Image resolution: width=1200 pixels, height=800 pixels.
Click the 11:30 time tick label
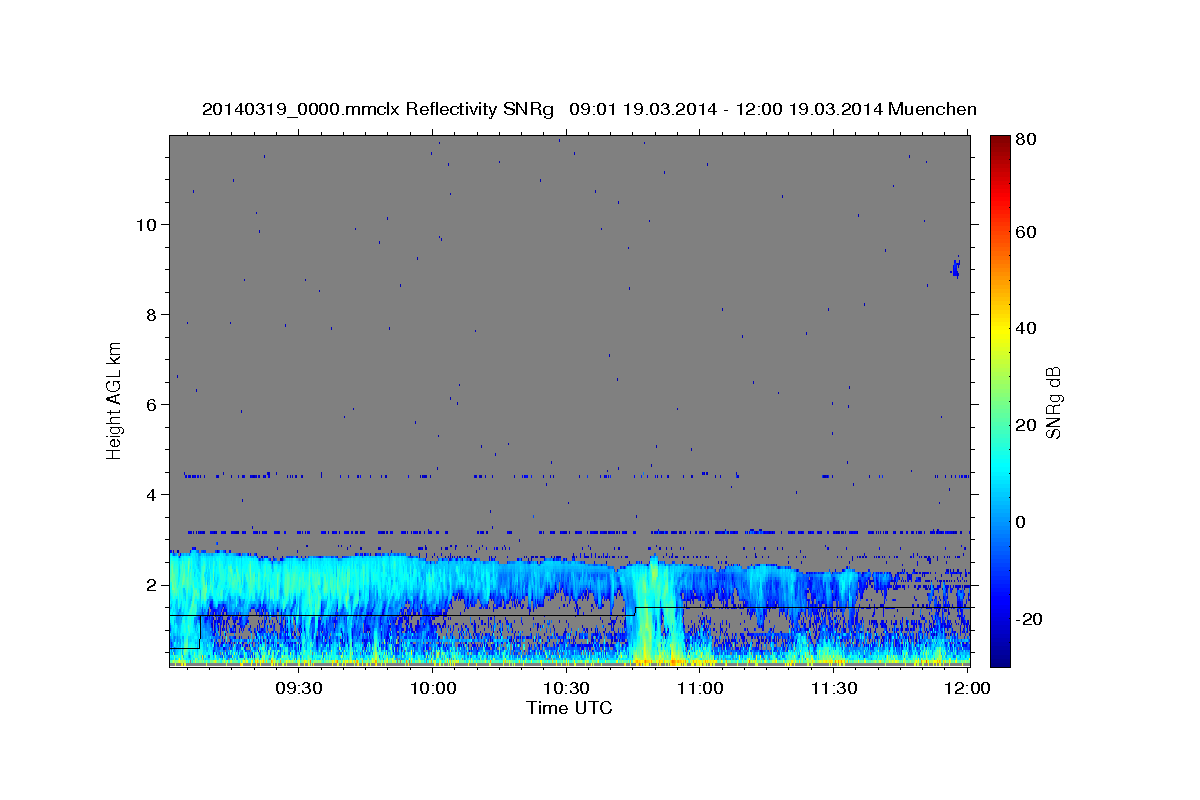coord(833,688)
